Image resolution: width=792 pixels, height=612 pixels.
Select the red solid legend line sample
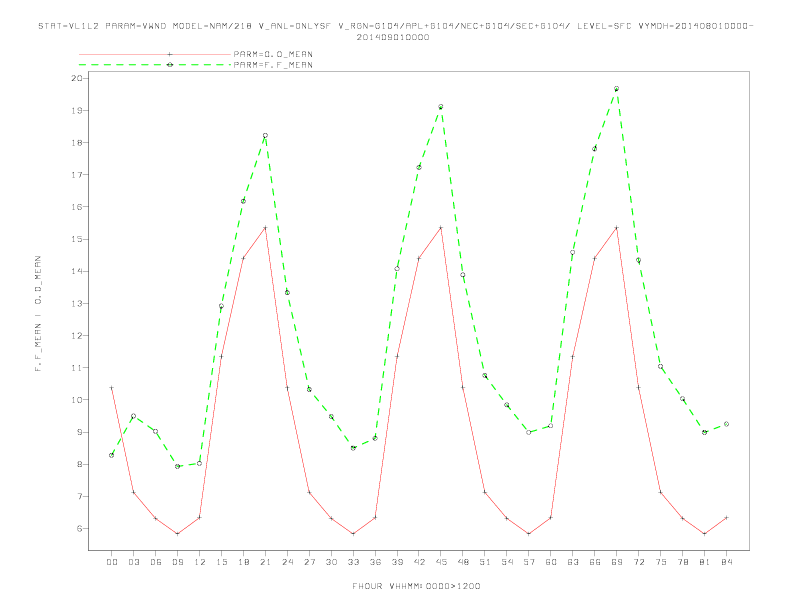(155, 54)
